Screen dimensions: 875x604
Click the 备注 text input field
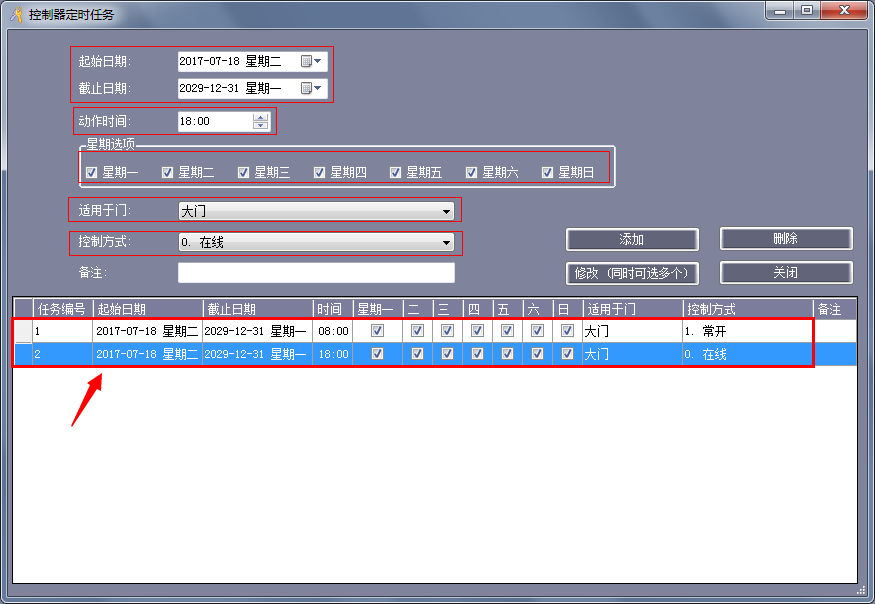316,273
